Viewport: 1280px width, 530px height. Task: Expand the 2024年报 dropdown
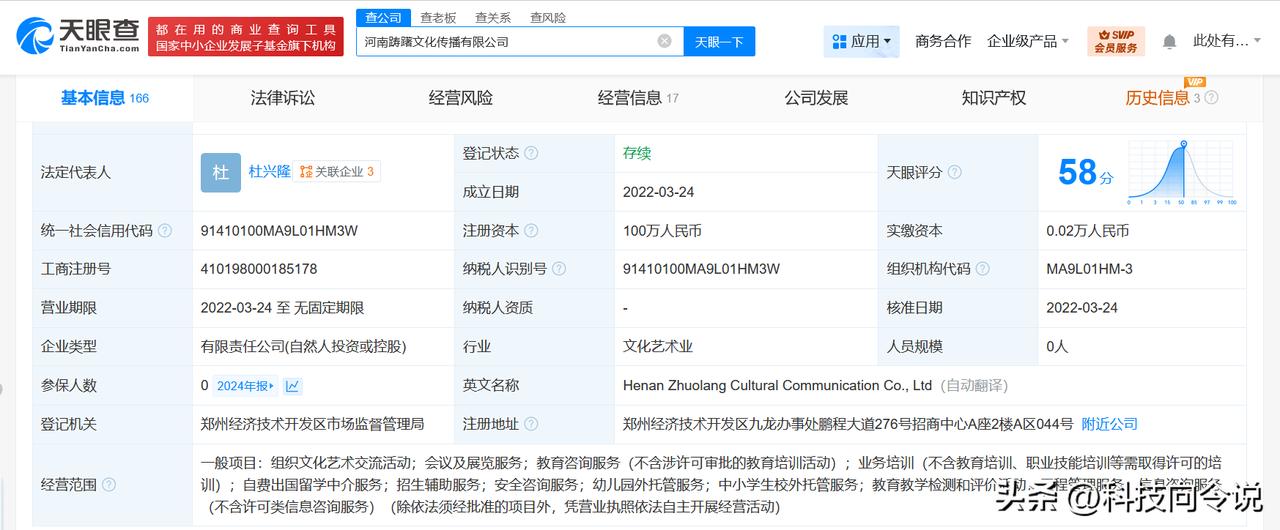pos(246,386)
